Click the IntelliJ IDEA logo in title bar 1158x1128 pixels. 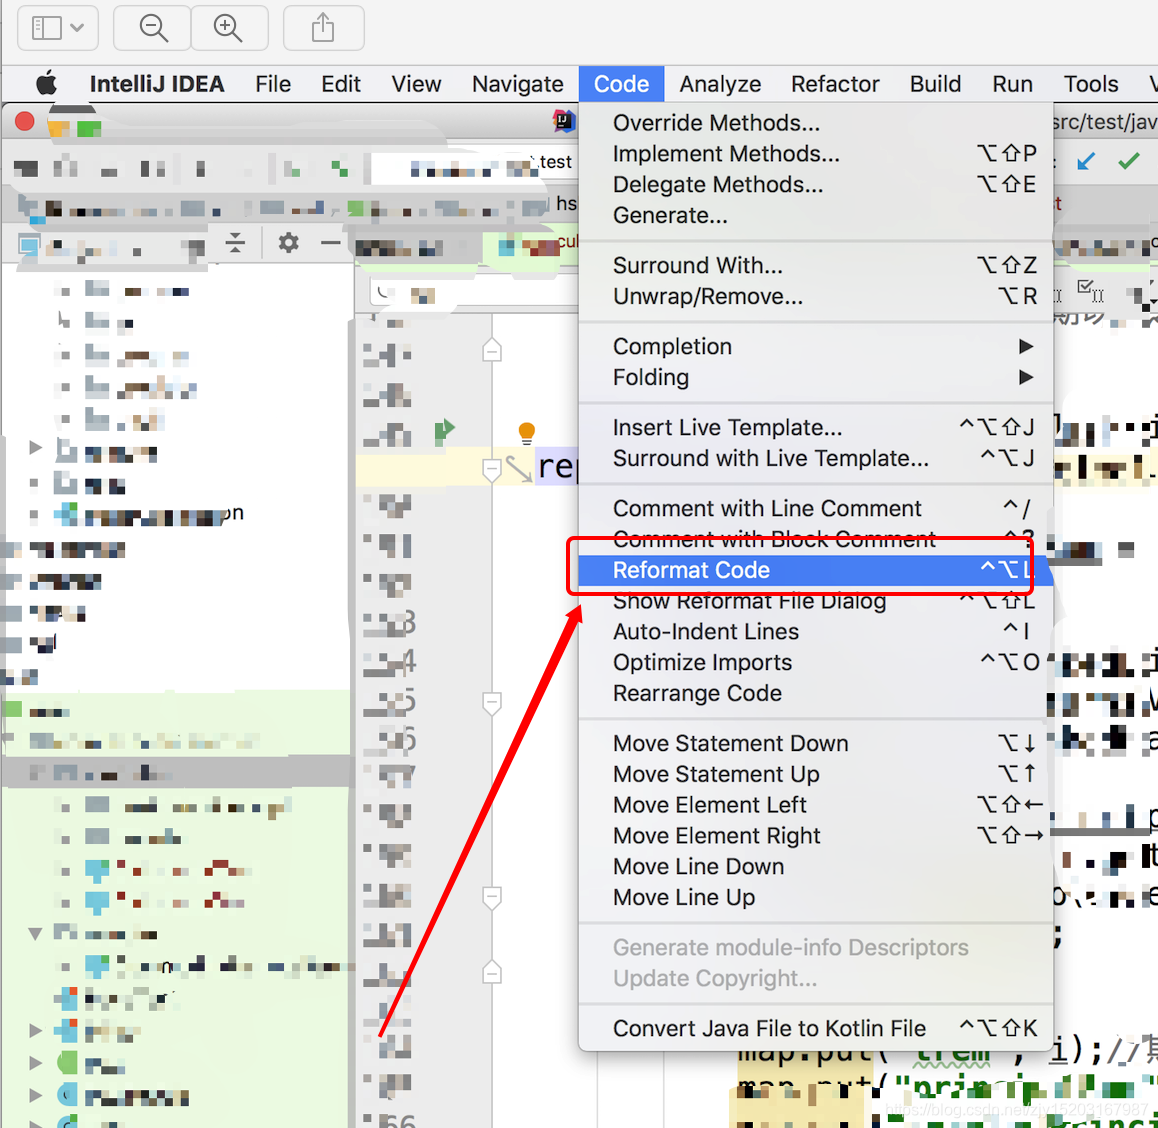pyautogui.click(x=564, y=120)
